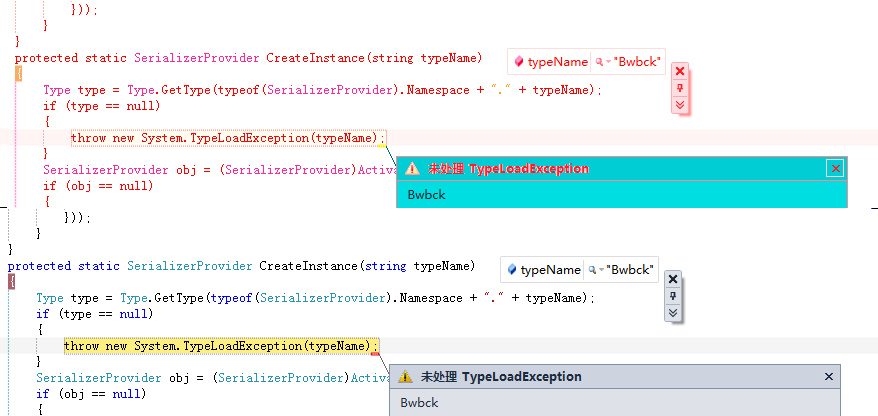
Task: Click red "string typeName" parameter
Action: coord(424,58)
